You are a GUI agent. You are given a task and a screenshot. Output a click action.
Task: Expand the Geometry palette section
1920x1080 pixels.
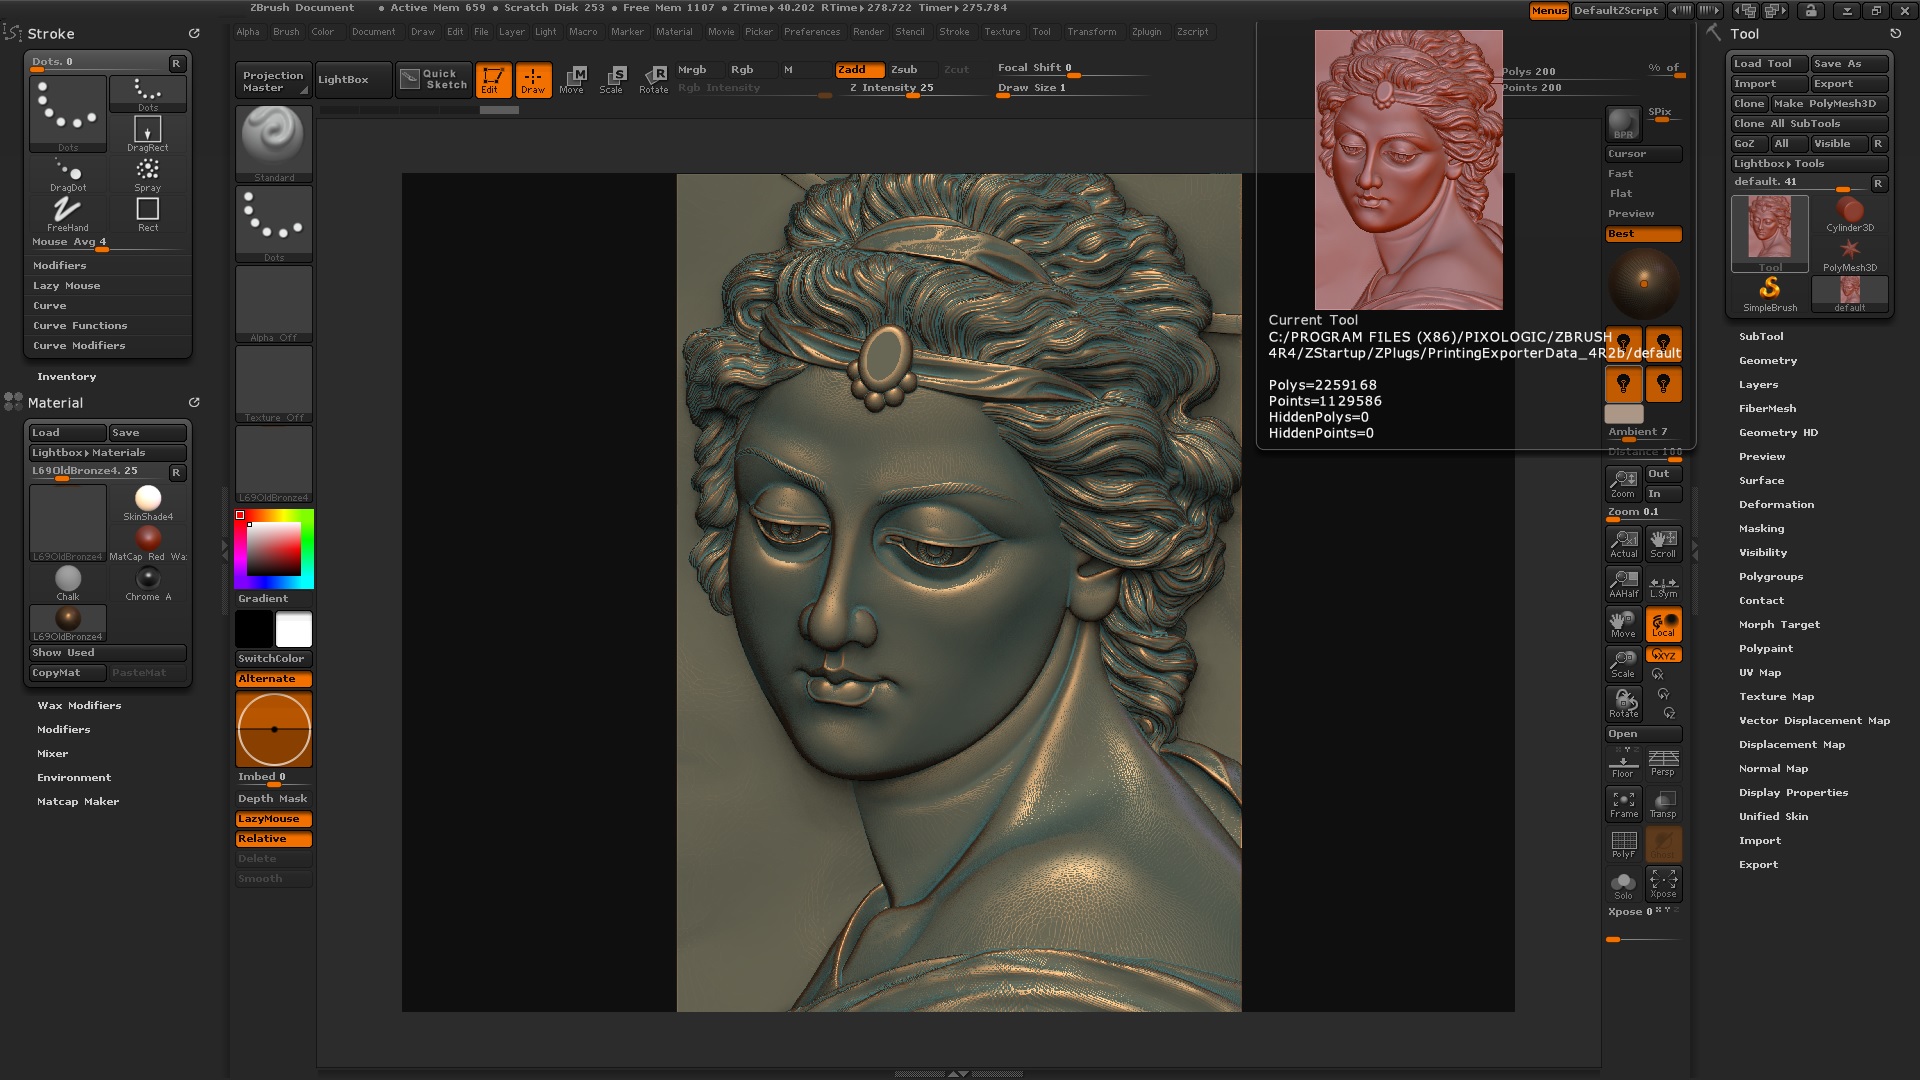(1767, 361)
